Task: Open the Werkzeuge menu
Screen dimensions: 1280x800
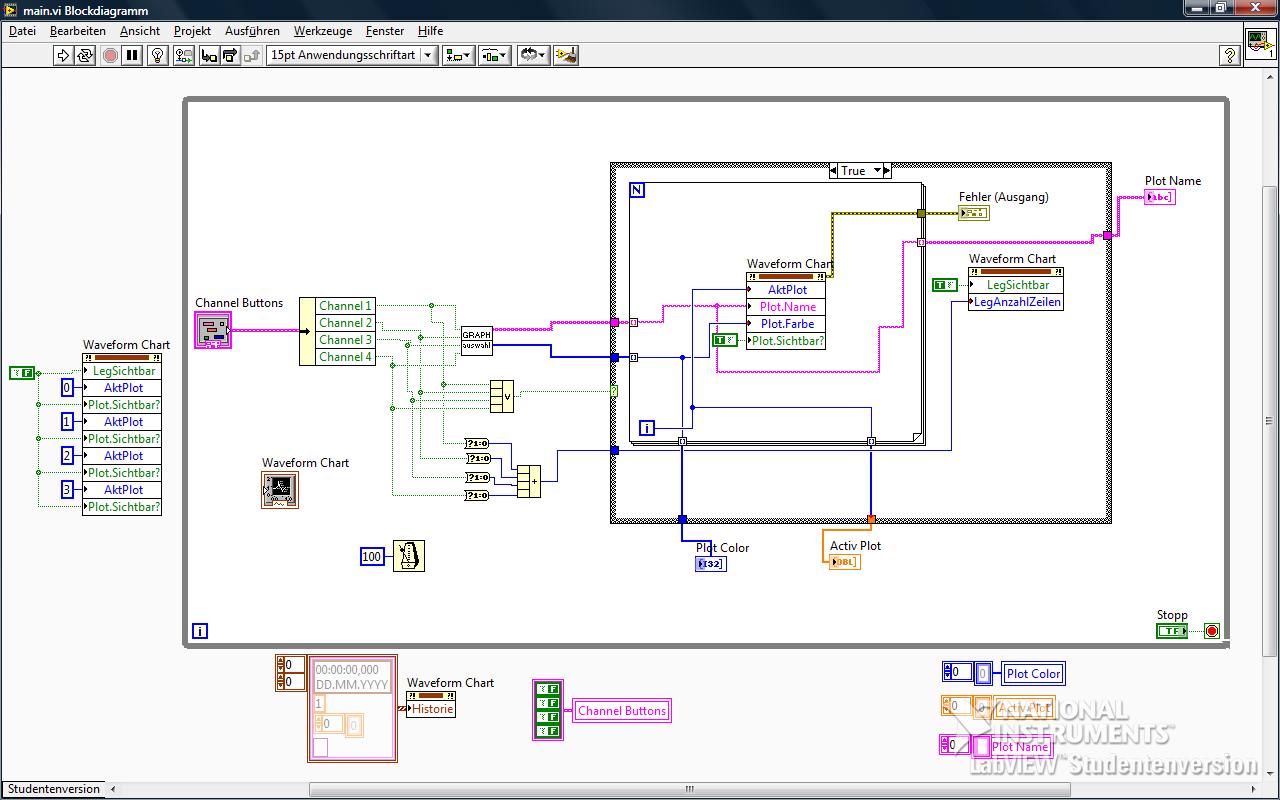Action: pyautogui.click(x=323, y=31)
